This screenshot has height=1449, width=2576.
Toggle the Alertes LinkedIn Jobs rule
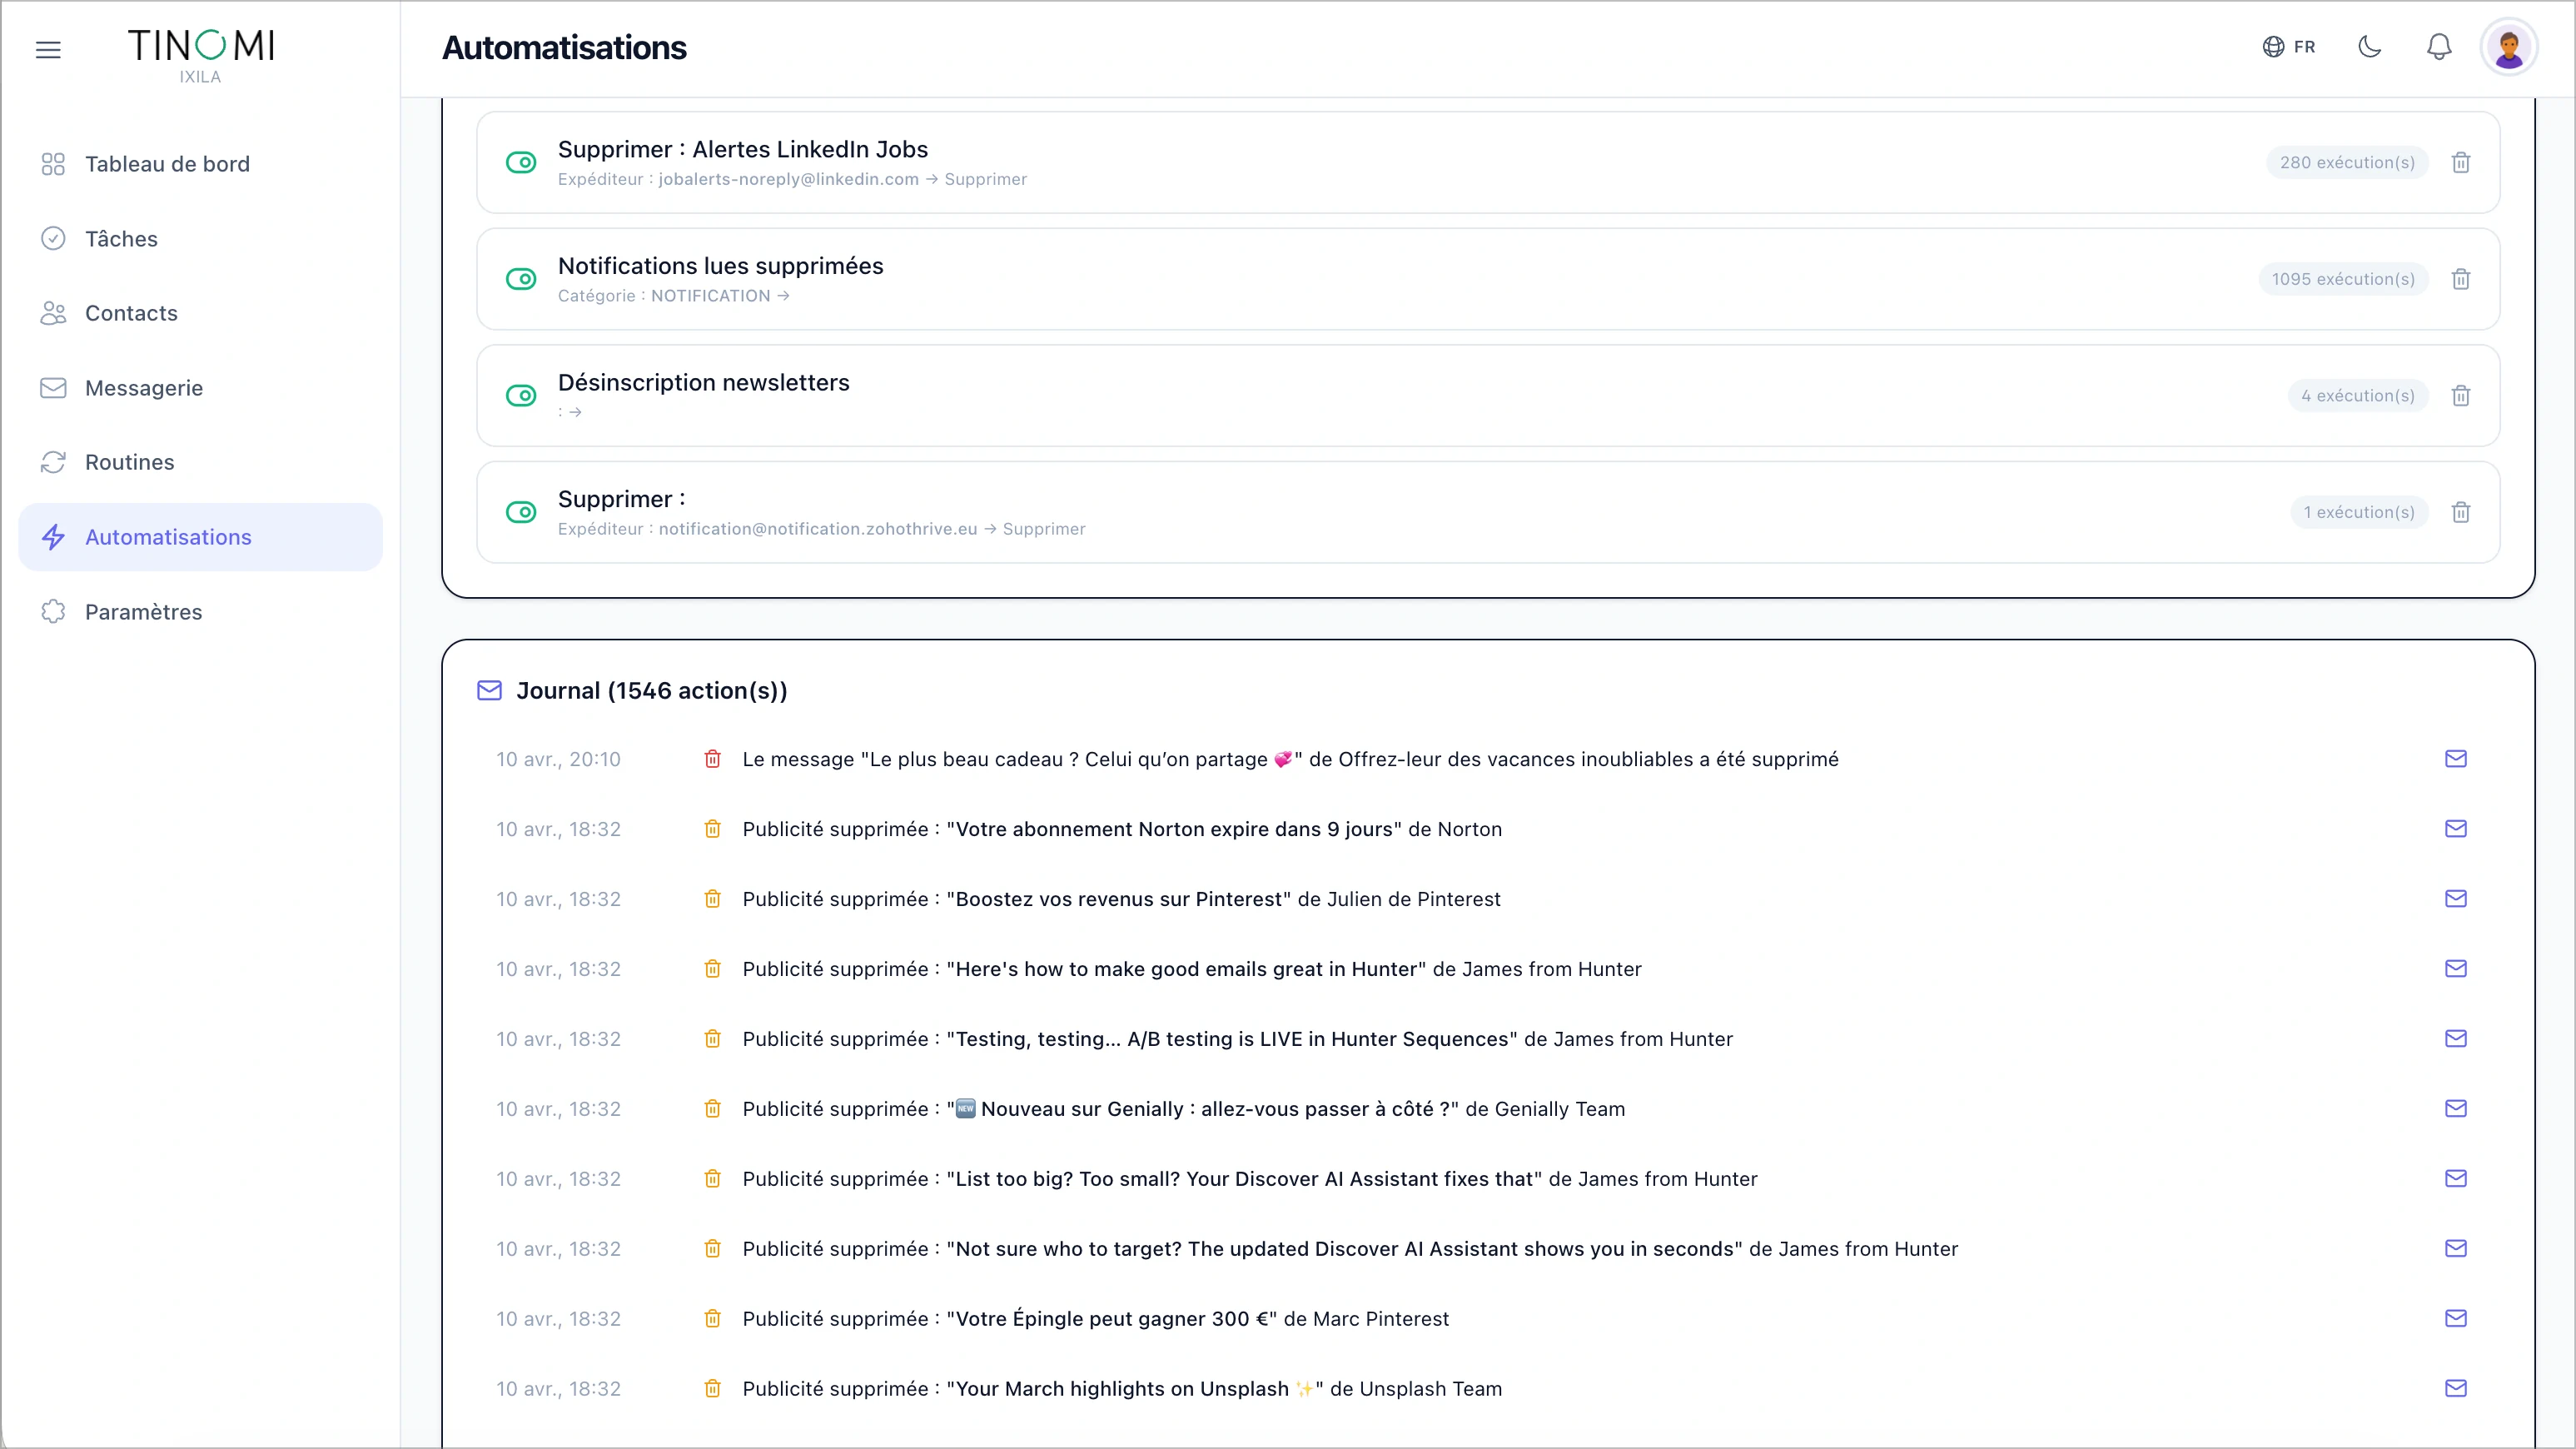click(x=521, y=162)
